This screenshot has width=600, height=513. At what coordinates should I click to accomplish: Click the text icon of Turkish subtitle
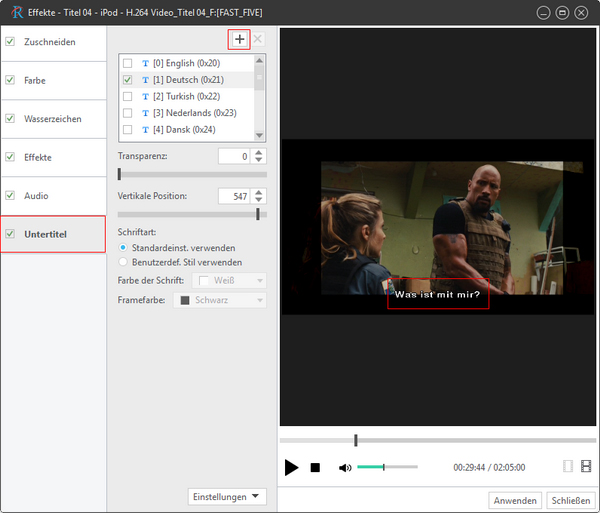click(145, 96)
